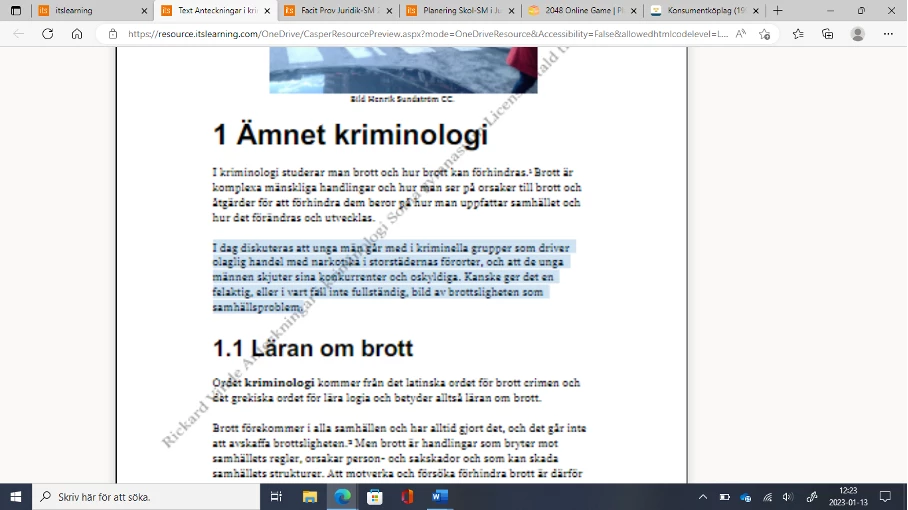Click the caption Bild Henrik Sundström CC
The height and width of the screenshot is (510, 908).
[402, 99]
